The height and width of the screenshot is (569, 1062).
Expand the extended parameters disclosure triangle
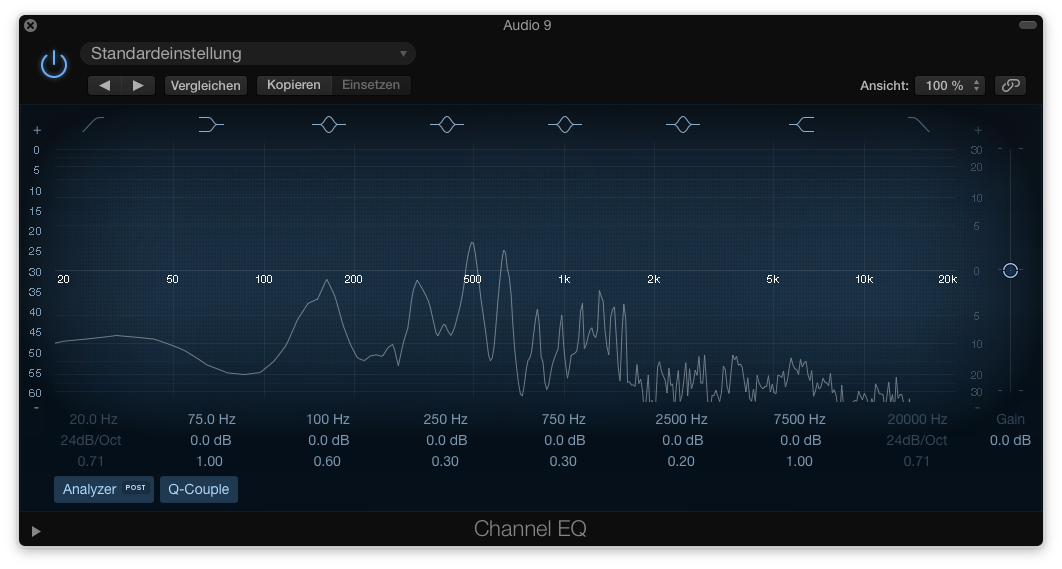click(36, 532)
